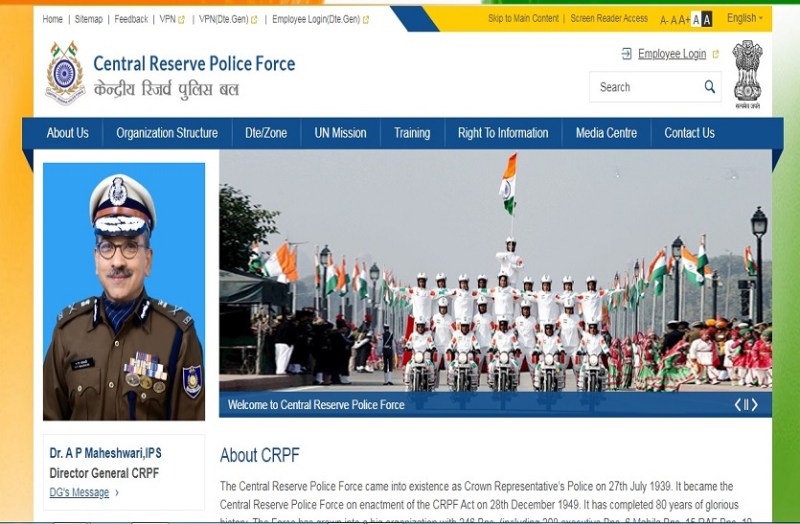Image resolution: width=800 pixels, height=524 pixels.
Task: Increase font size with A+
Action: click(x=684, y=20)
